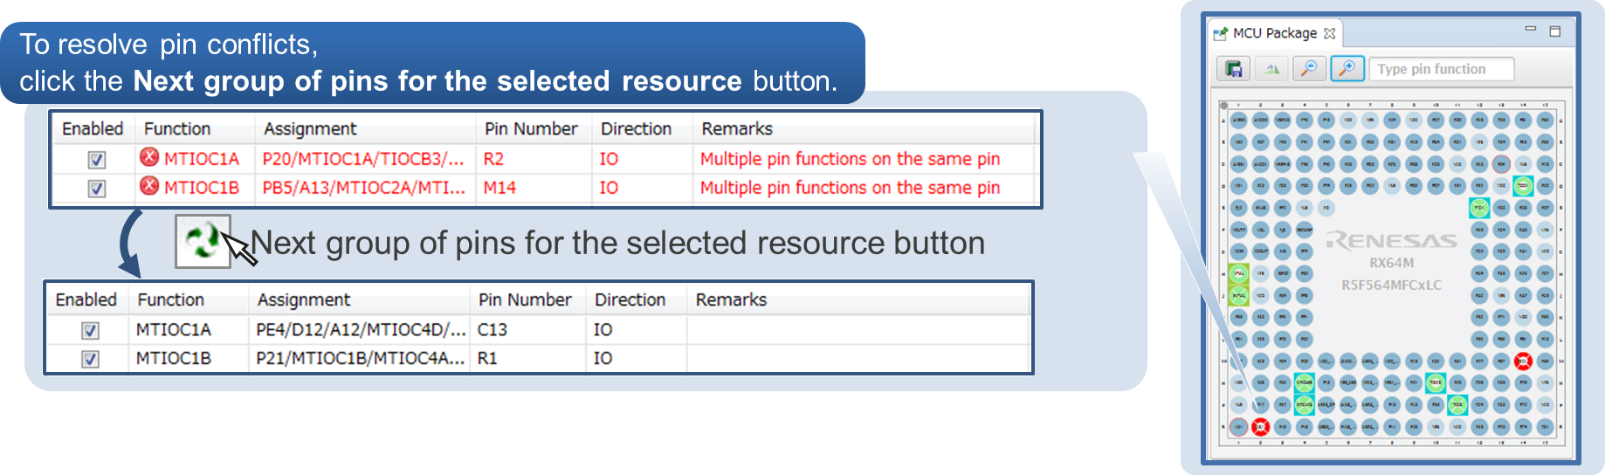The width and height of the screenshot is (1605, 475).
Task: Open the PE4/D12/A12/MTIOC4D assignment cell
Action: pos(360,330)
